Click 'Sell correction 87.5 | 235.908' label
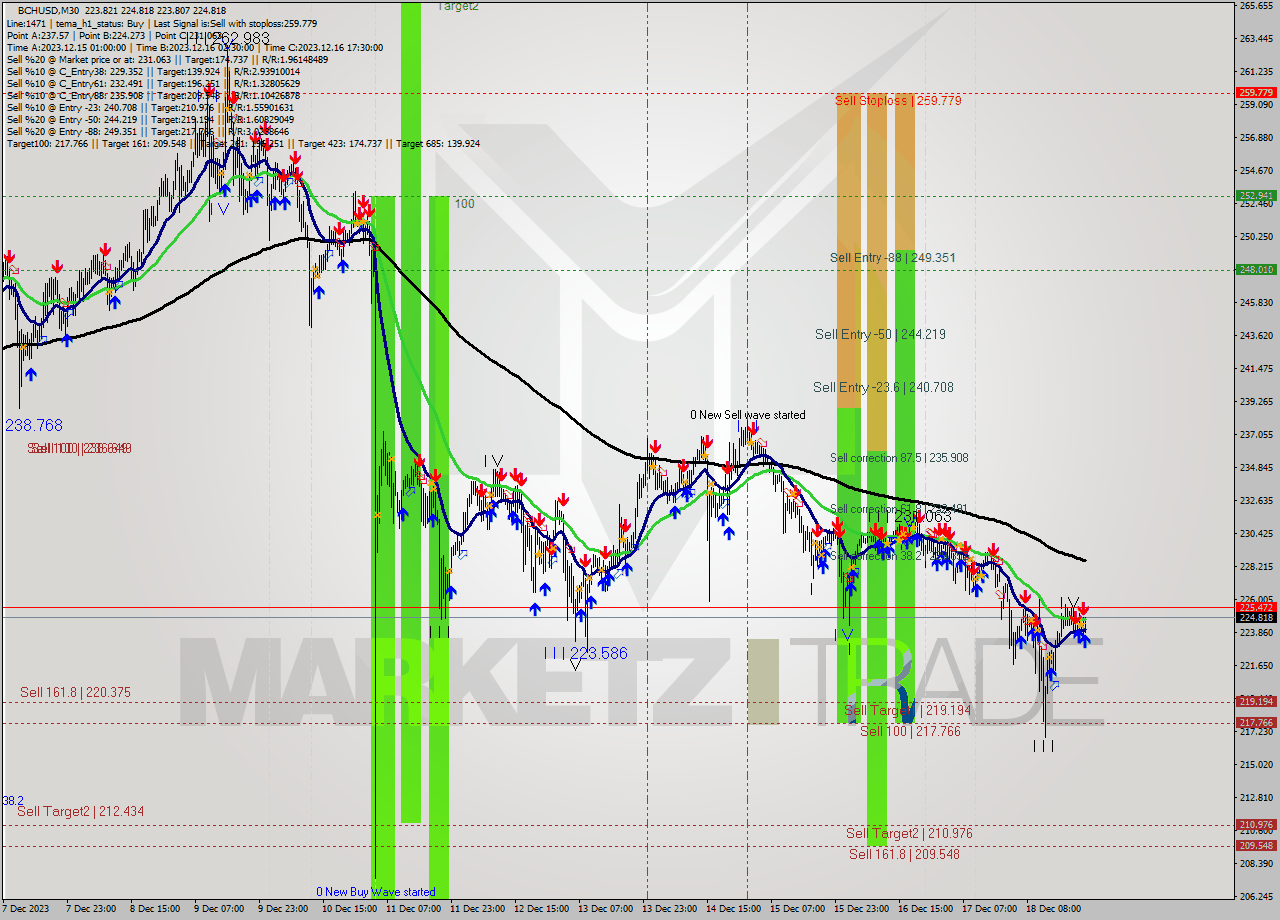Viewport: 1280px width, 920px height. [x=899, y=458]
